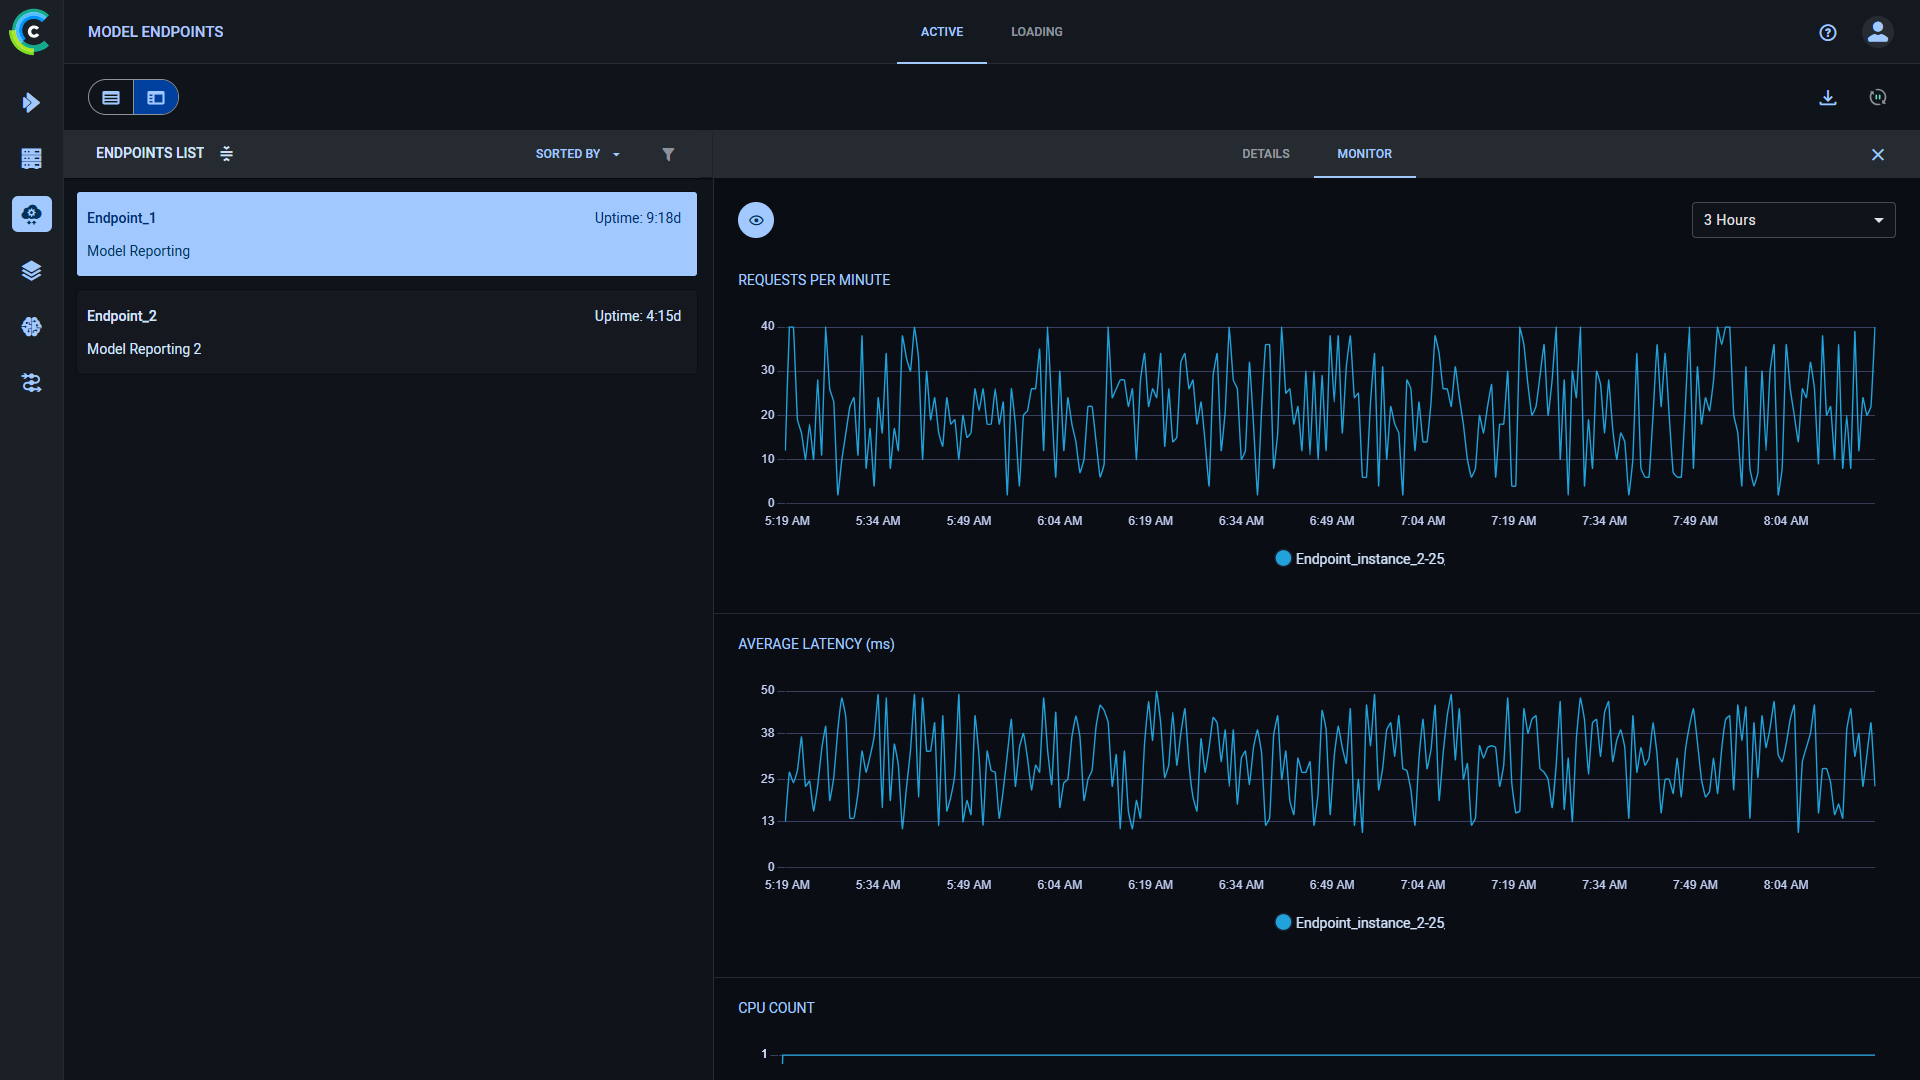Image resolution: width=1920 pixels, height=1080 pixels.
Task: Click the help question mark icon
Action: (1828, 30)
